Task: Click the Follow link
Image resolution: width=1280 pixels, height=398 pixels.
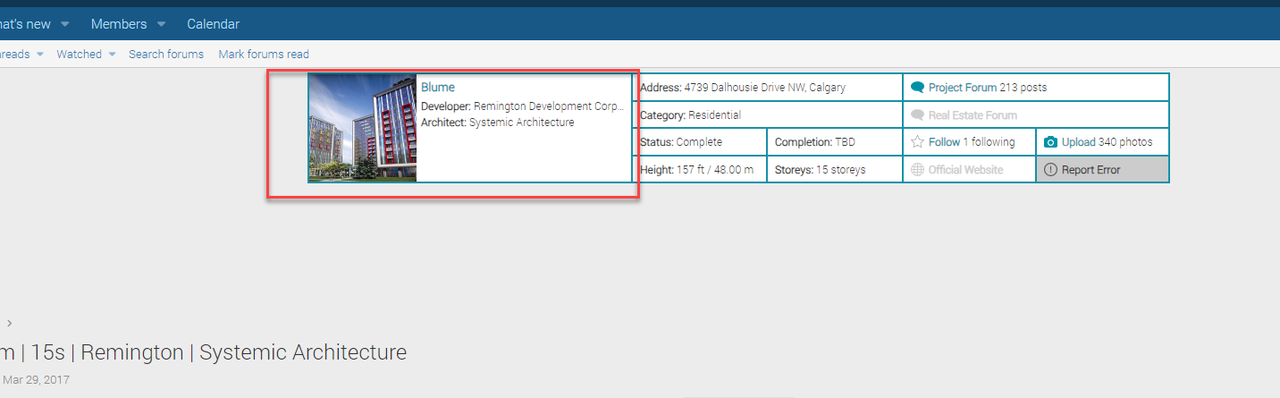Action: 944,142
